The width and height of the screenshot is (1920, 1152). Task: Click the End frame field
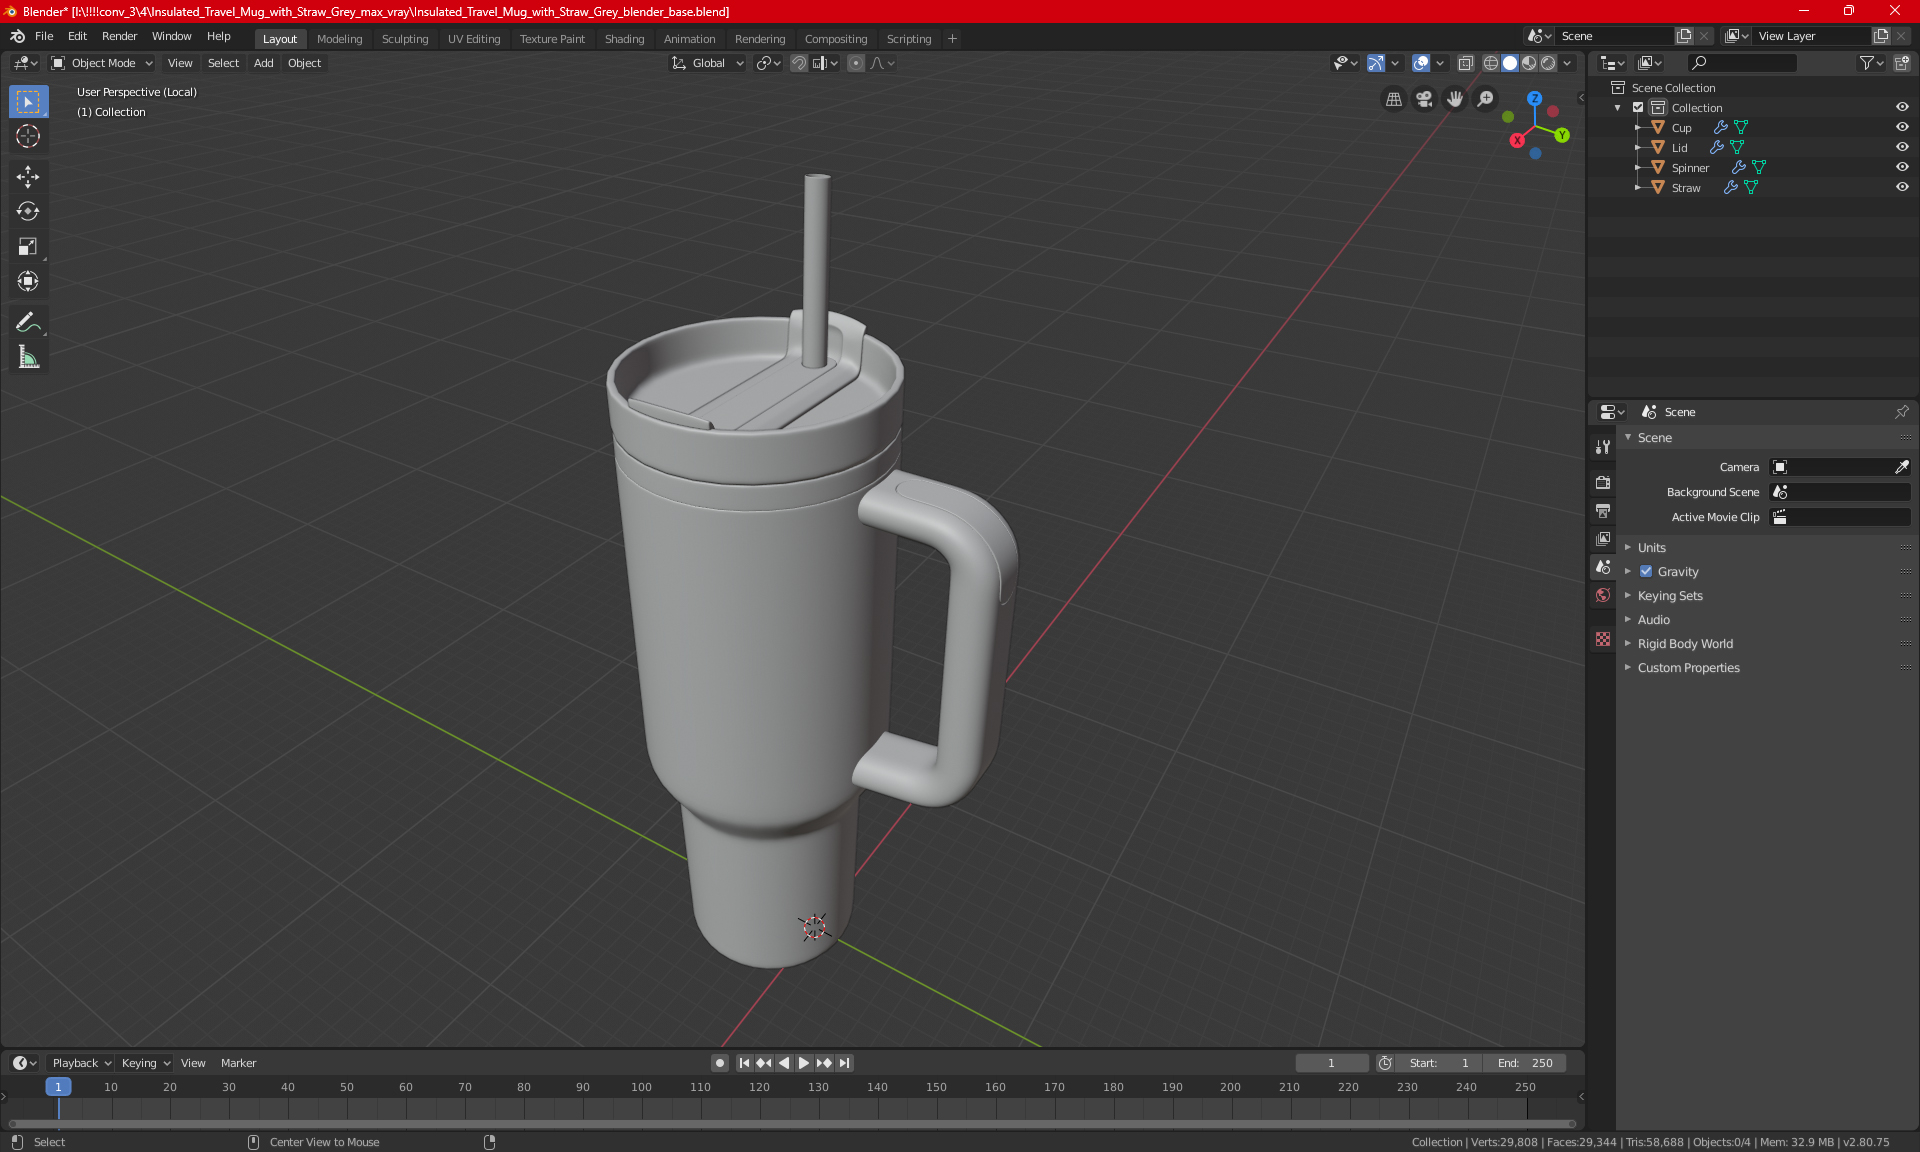1525,1063
